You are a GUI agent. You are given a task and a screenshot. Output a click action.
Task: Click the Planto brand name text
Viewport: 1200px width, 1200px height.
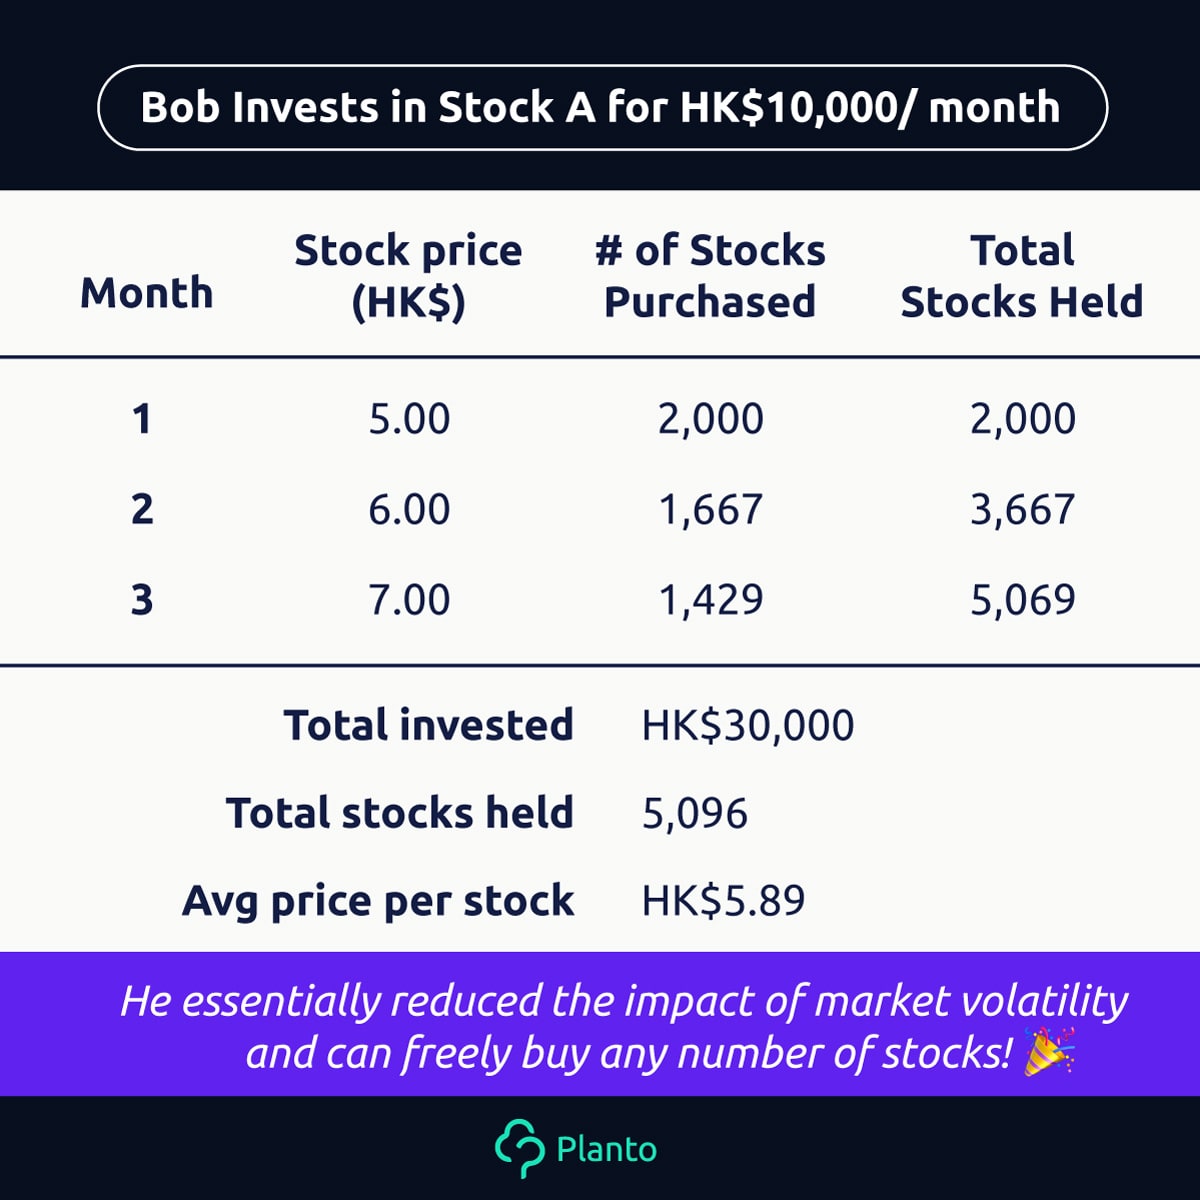click(606, 1149)
